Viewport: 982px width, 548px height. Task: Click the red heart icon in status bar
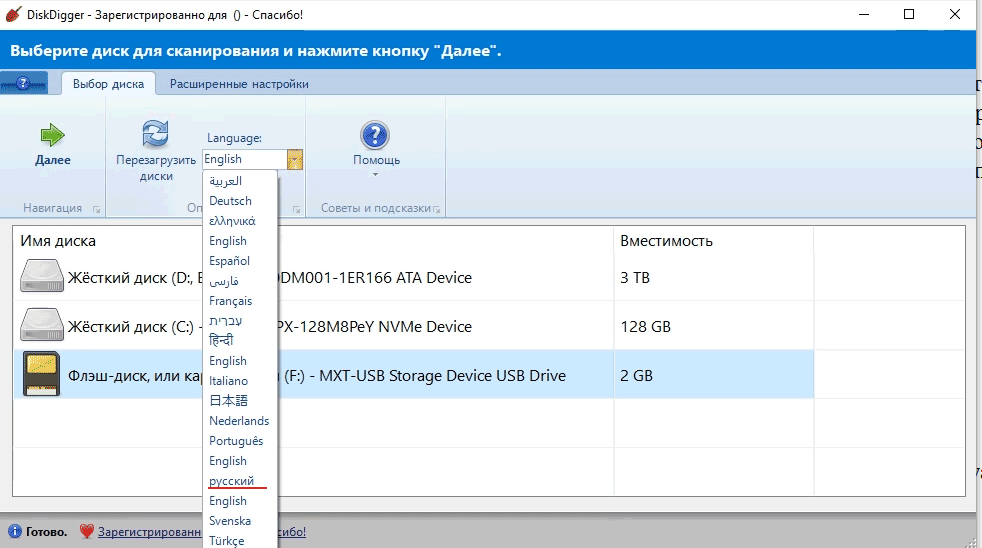point(86,532)
